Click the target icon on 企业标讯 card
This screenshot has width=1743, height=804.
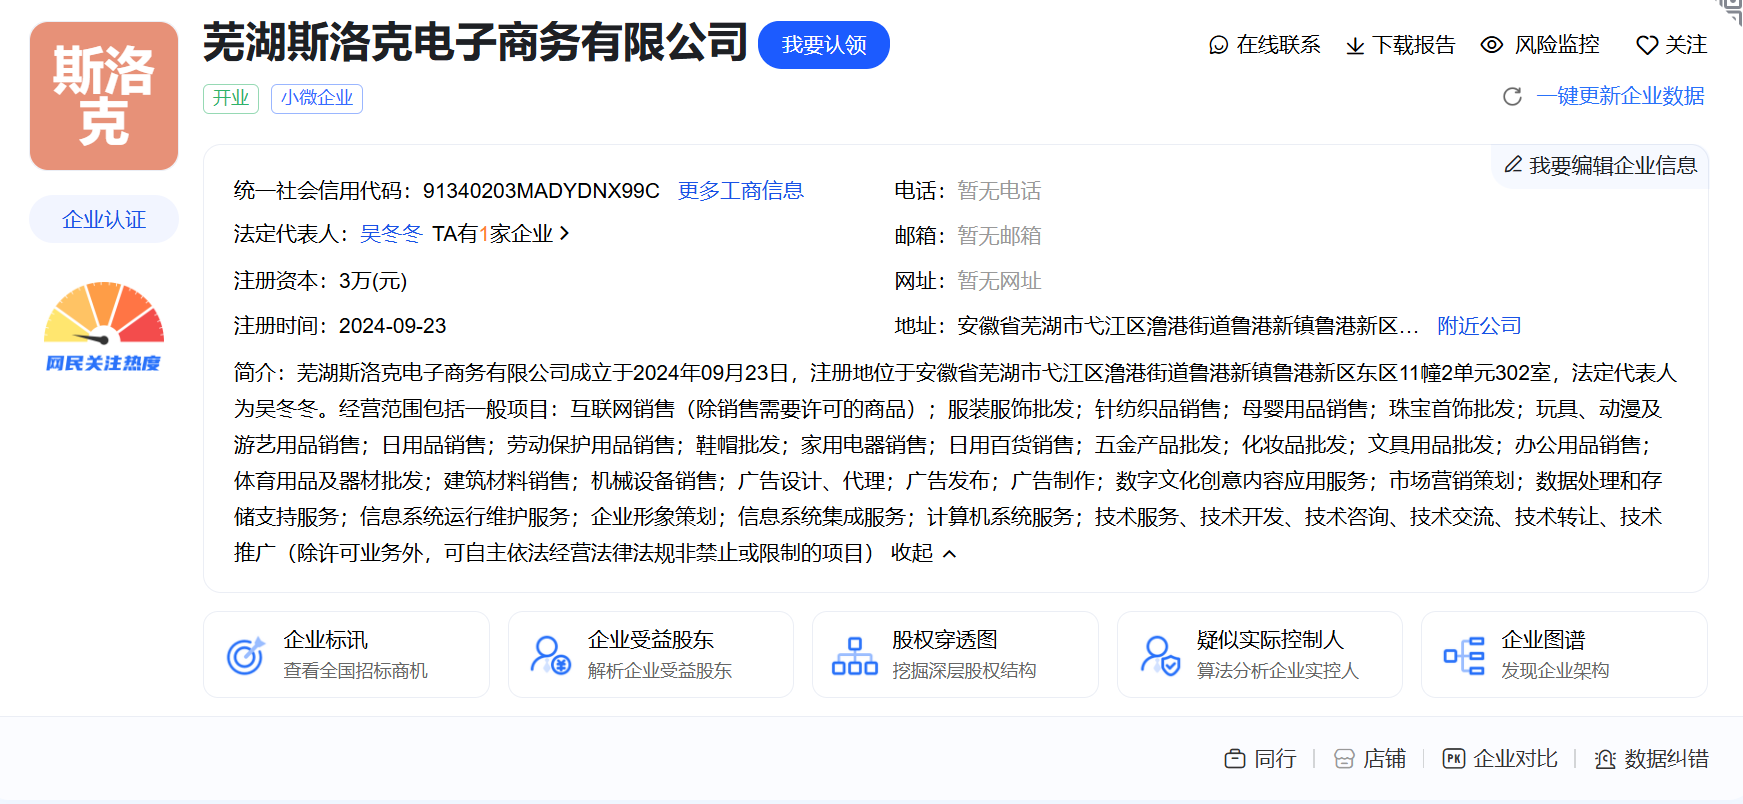click(x=245, y=655)
